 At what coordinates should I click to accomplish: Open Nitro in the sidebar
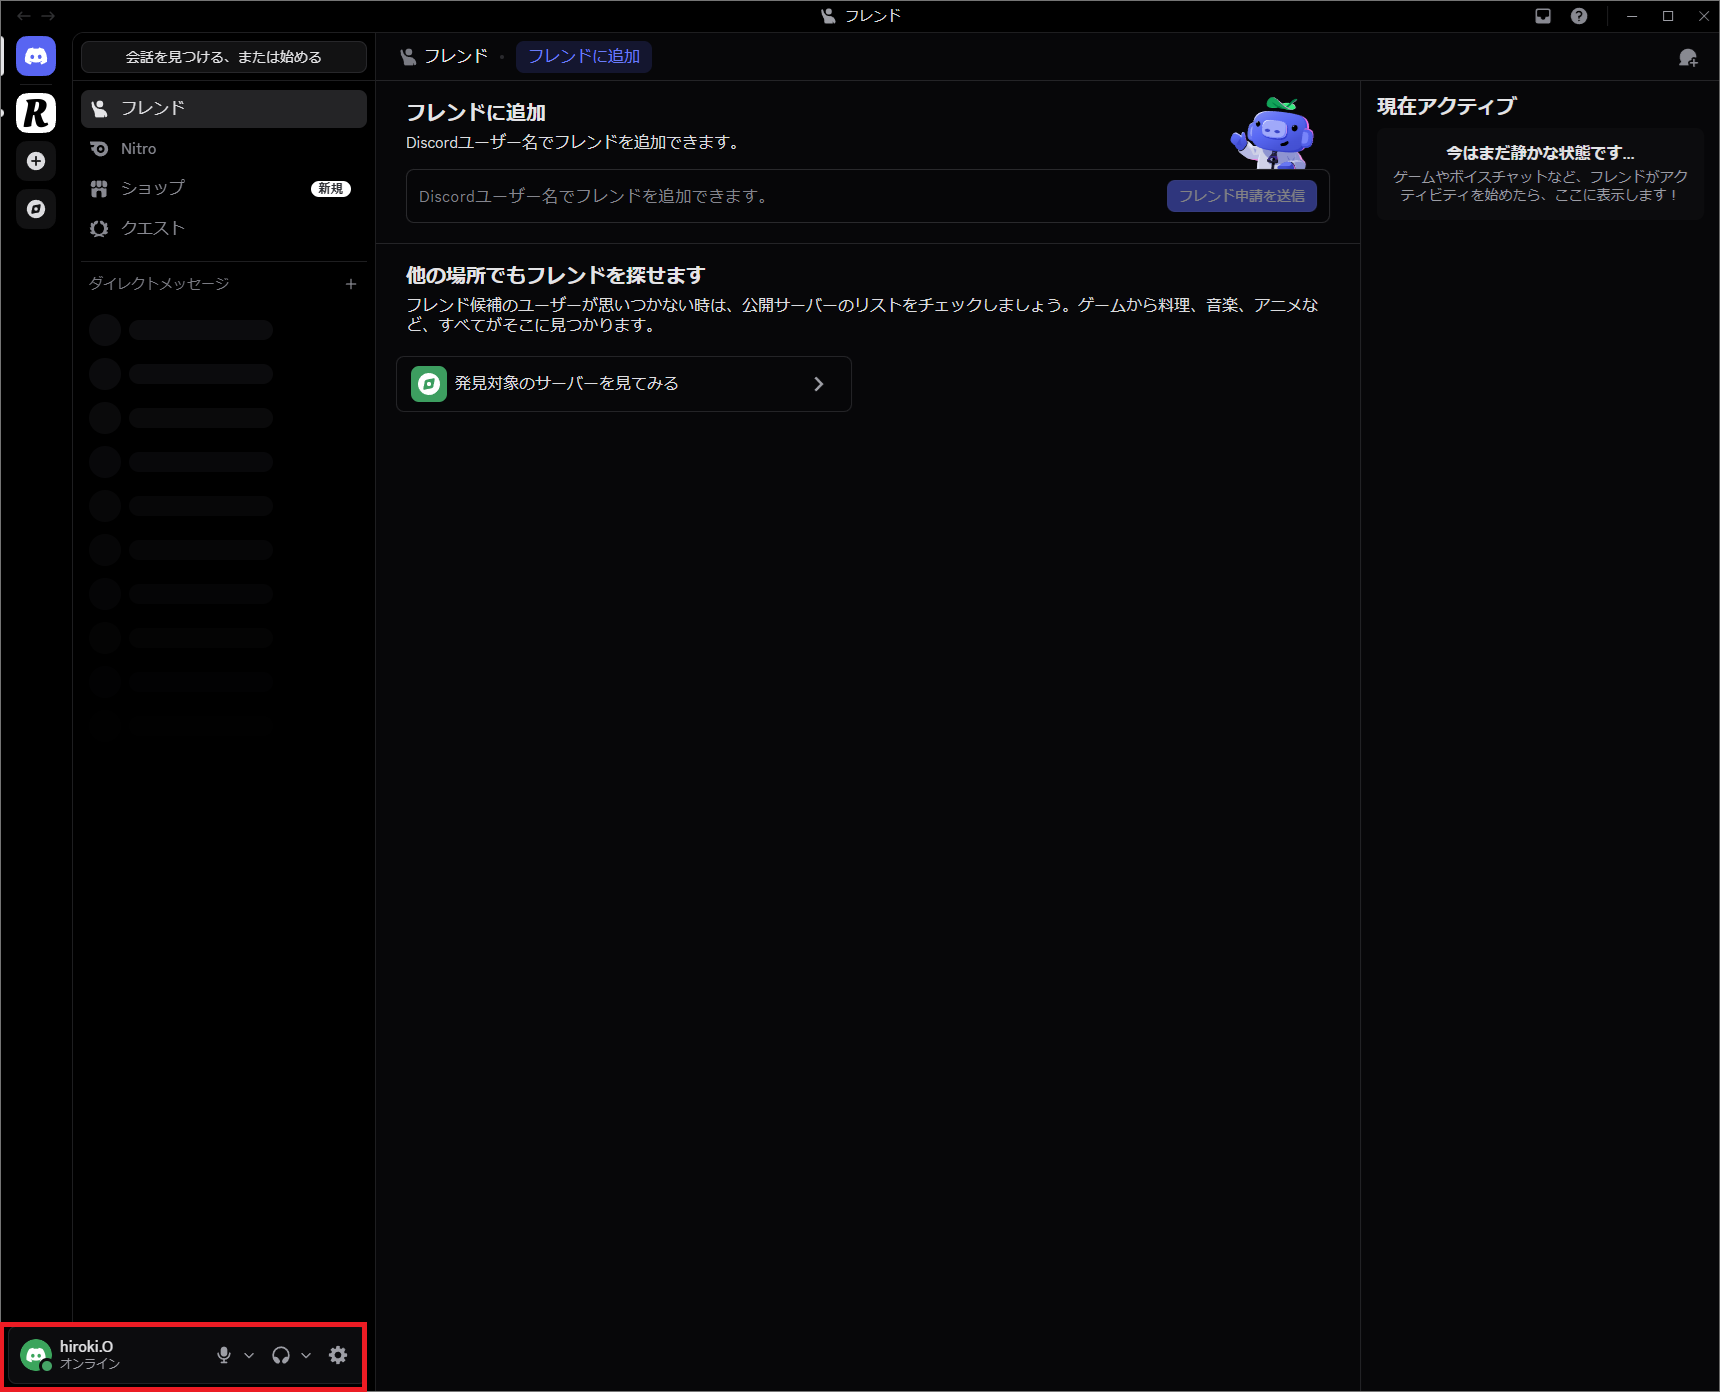[138, 149]
